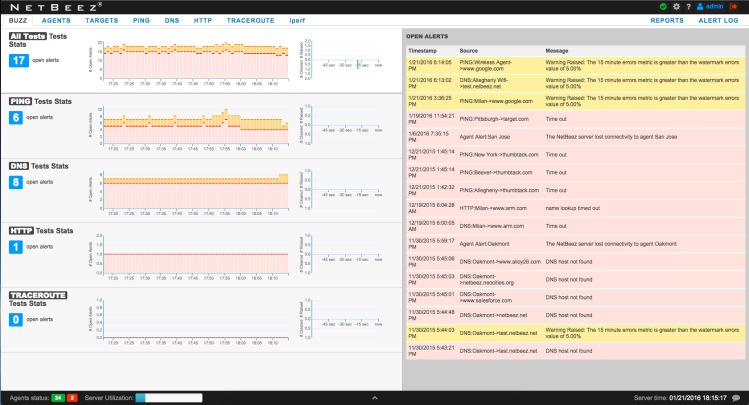The image size is (749, 405).
Task: Select alert PING:Wireless Agent->www.google.com
Action: 576,65
